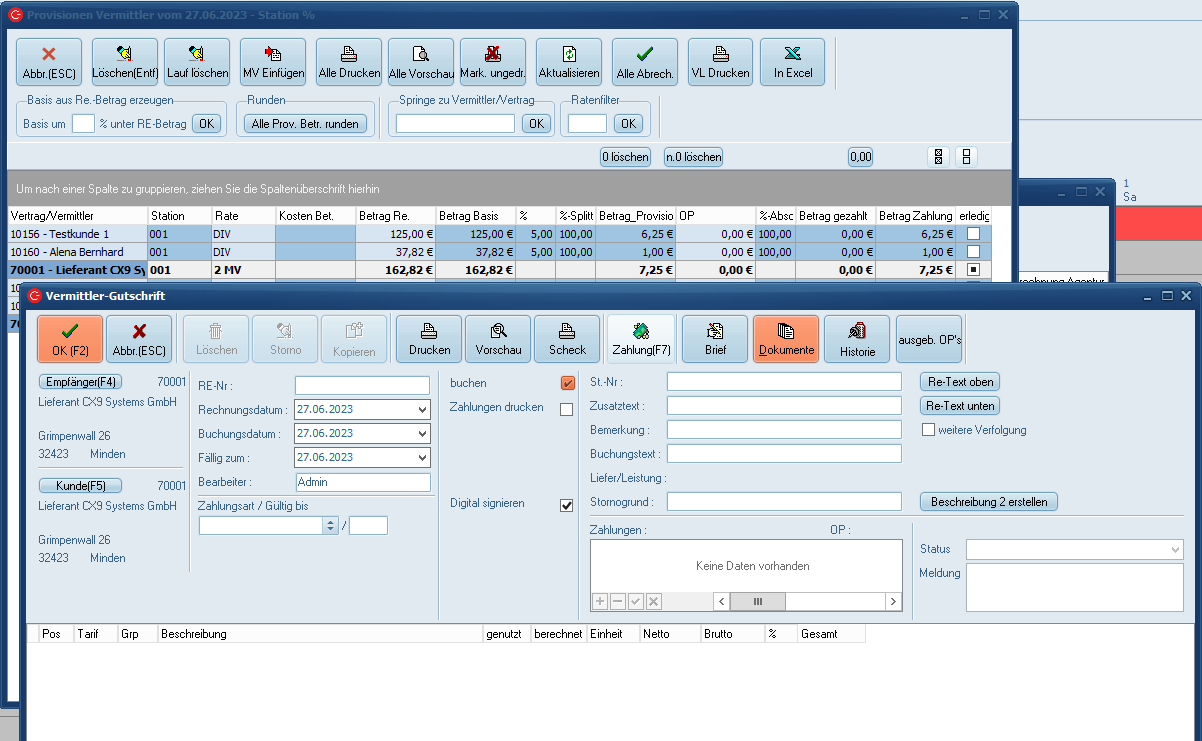Uncheck the buchen checkbox
The height and width of the screenshot is (741, 1202).
567,383
